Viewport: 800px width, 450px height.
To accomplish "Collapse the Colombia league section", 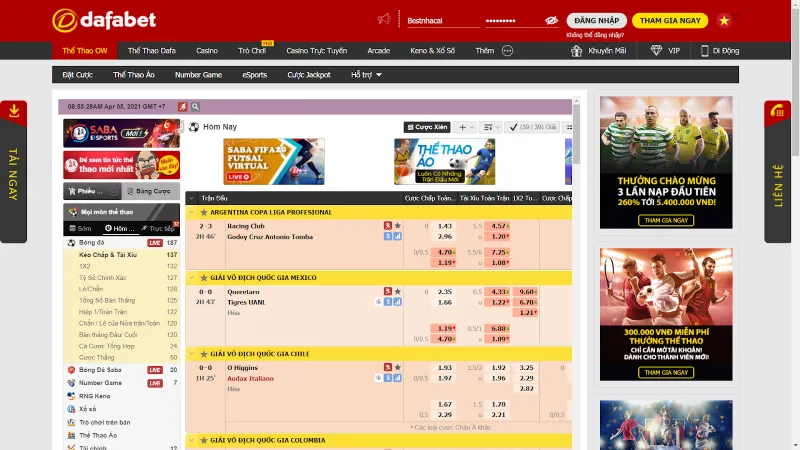I will [x=191, y=440].
